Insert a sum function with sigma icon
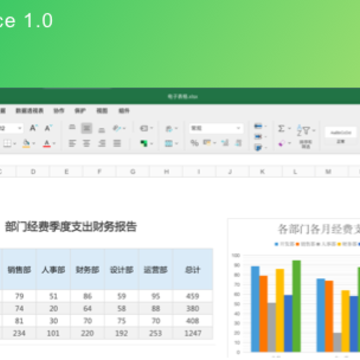This screenshot has width=360, height=360. (281, 128)
